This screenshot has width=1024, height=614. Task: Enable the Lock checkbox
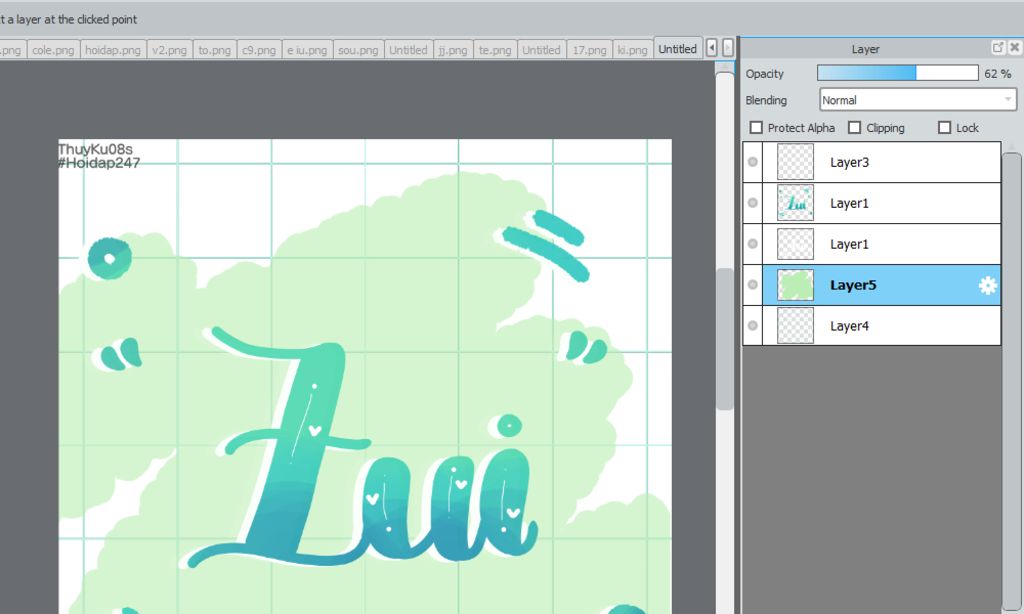944,127
